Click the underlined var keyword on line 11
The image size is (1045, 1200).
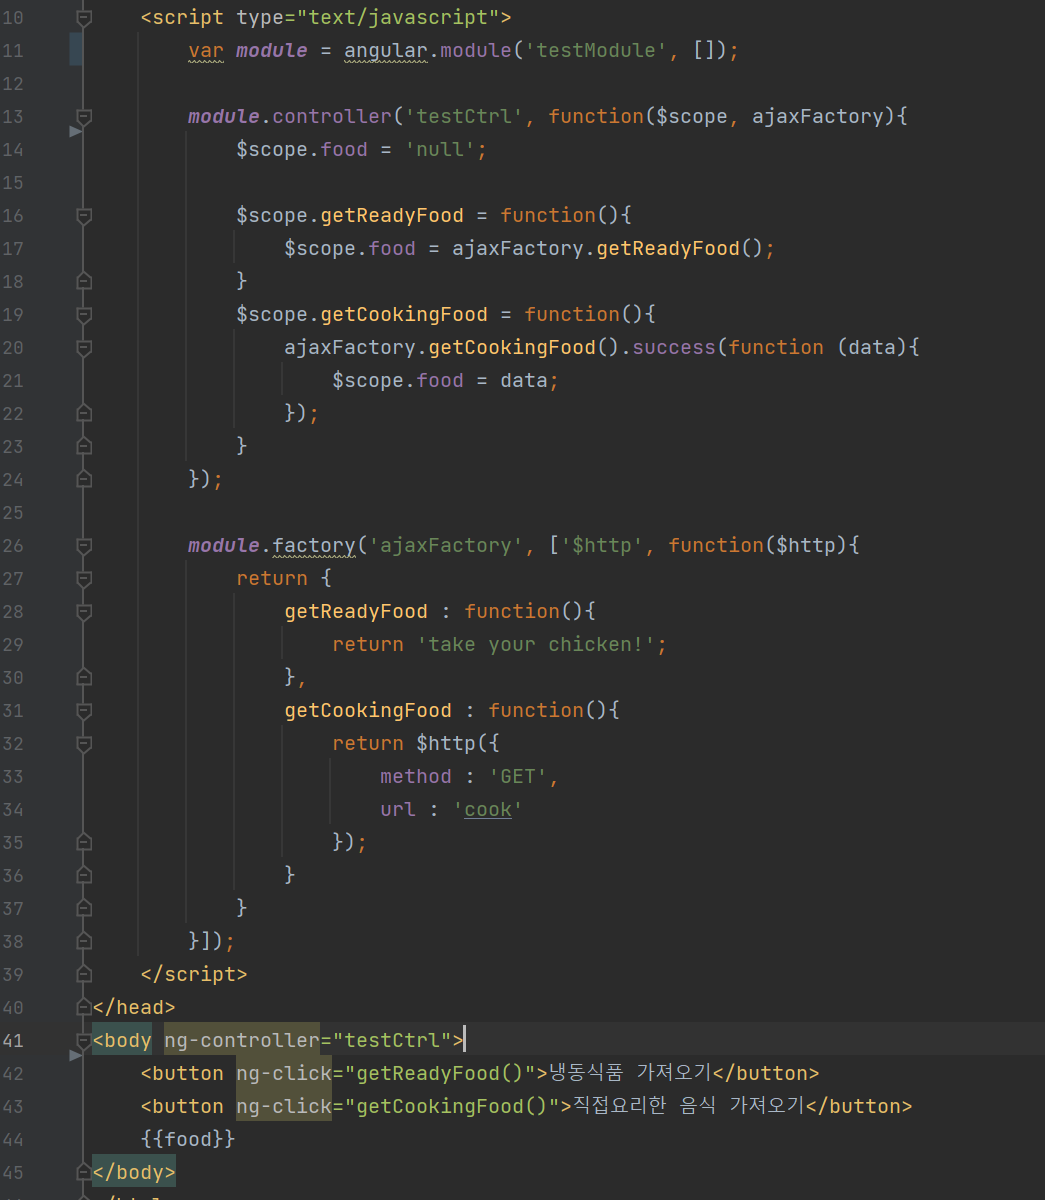coord(205,50)
